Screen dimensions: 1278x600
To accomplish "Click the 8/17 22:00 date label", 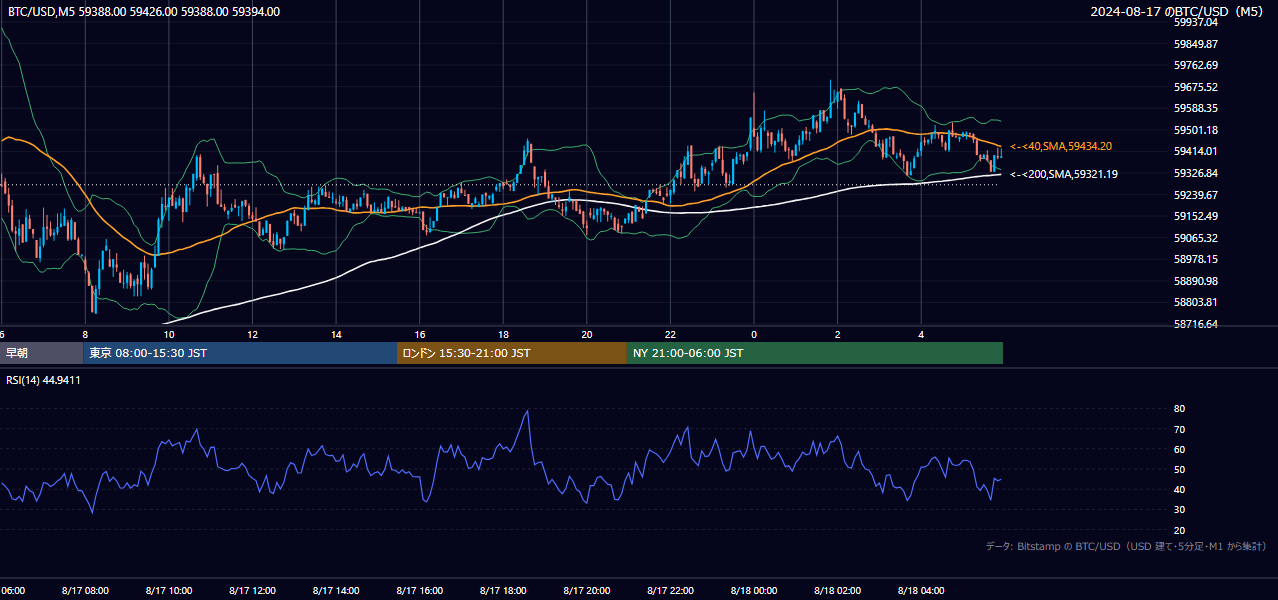I will (671, 590).
